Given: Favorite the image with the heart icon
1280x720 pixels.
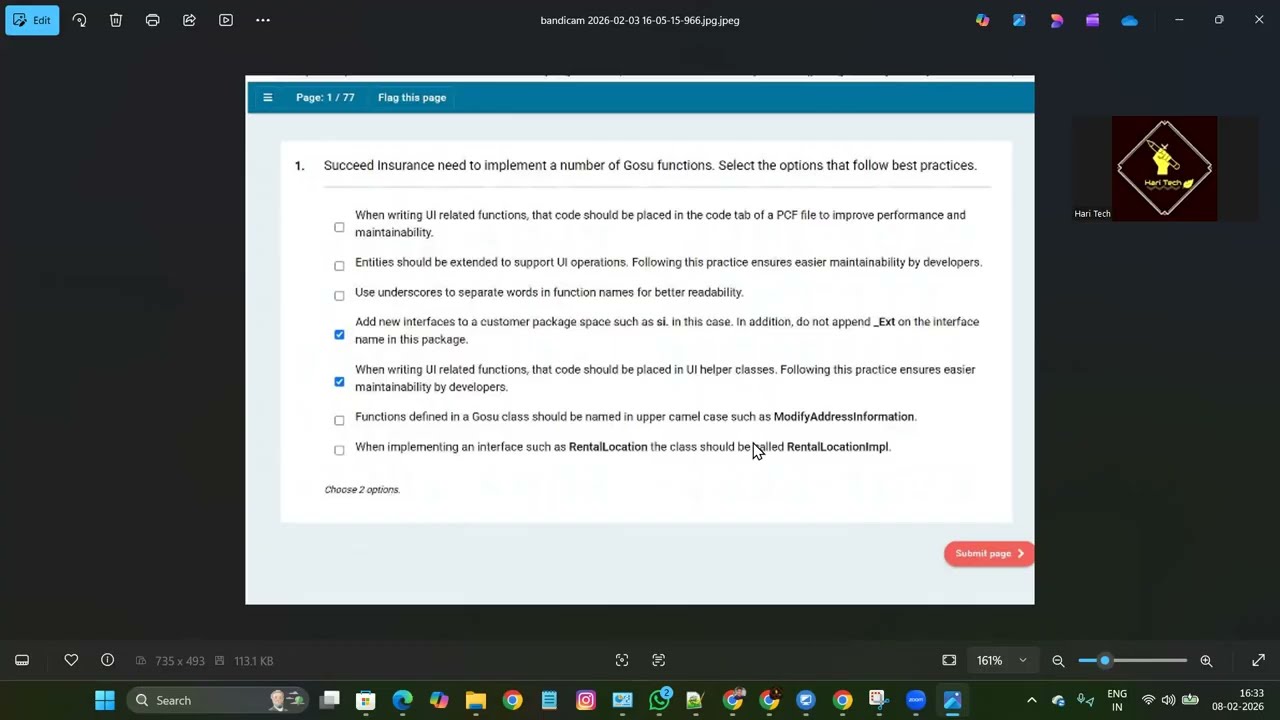Looking at the screenshot, I should [71, 660].
